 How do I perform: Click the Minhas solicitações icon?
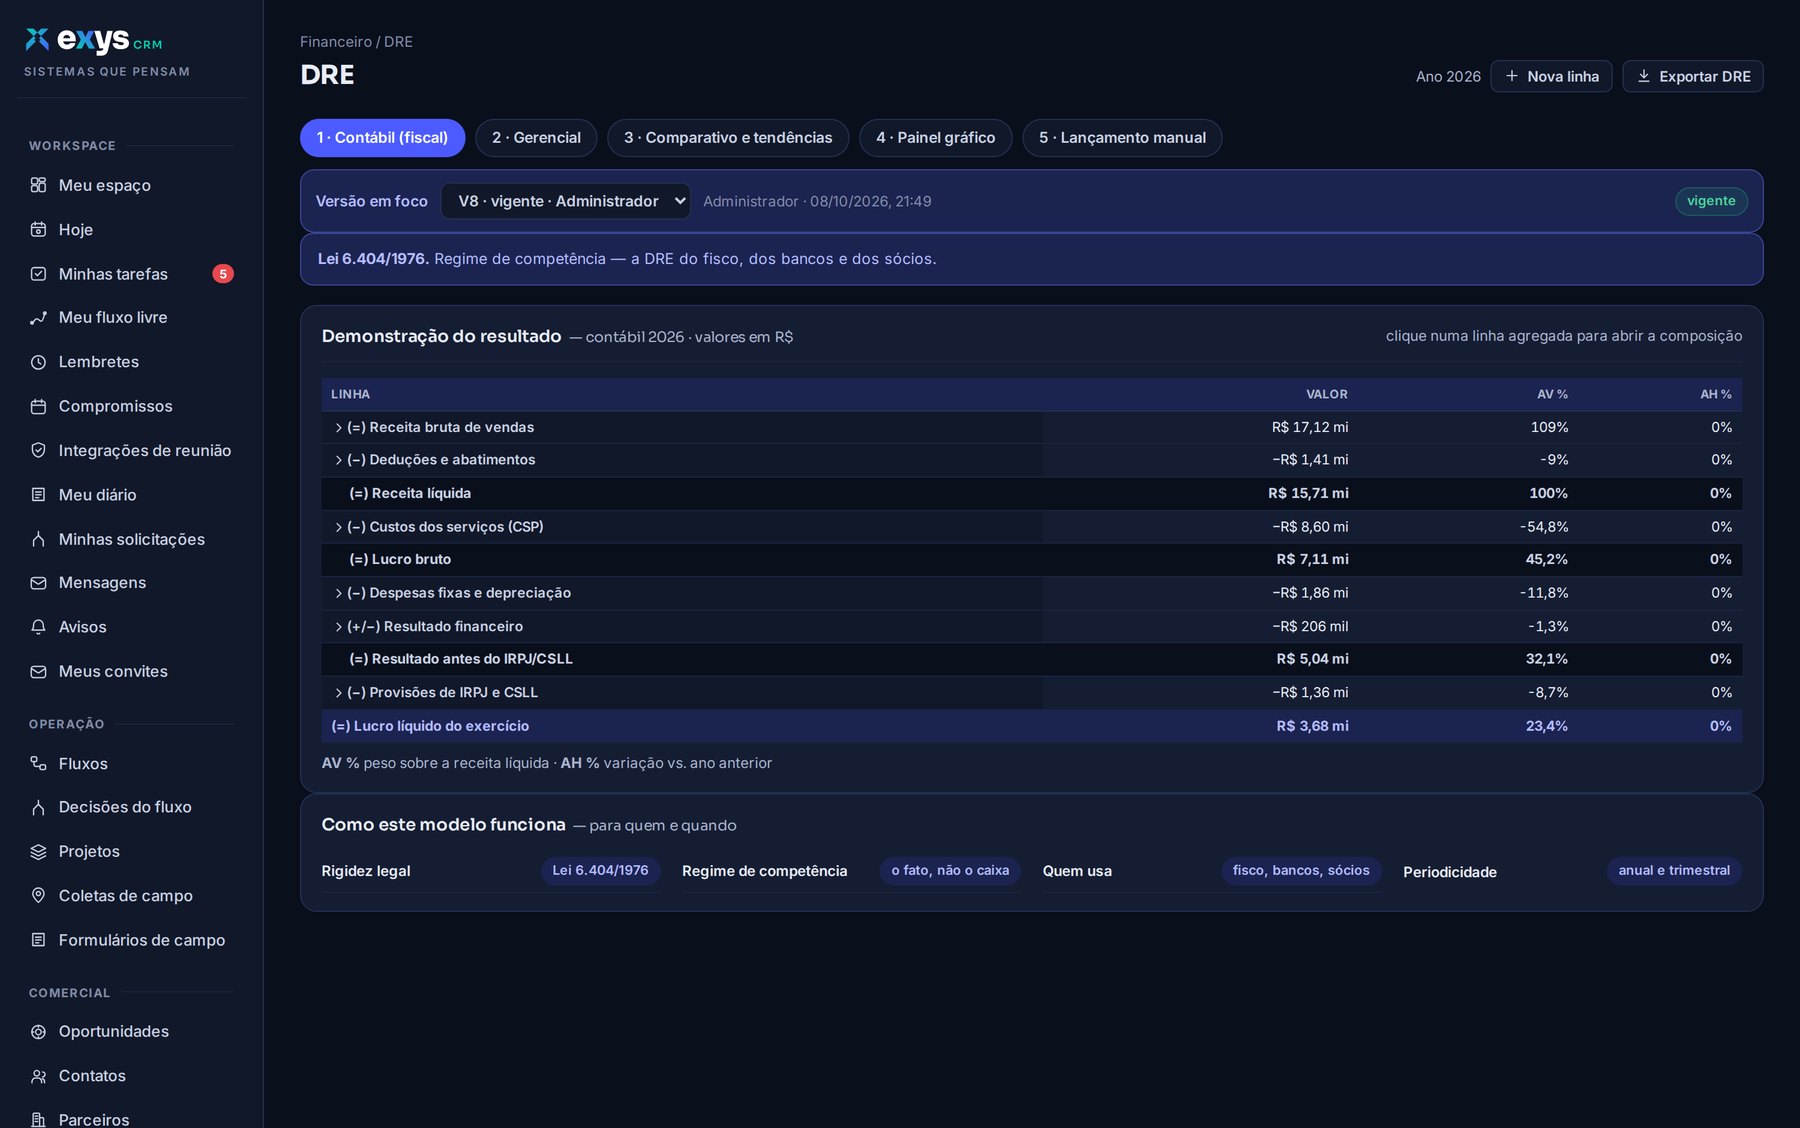pyautogui.click(x=38, y=539)
